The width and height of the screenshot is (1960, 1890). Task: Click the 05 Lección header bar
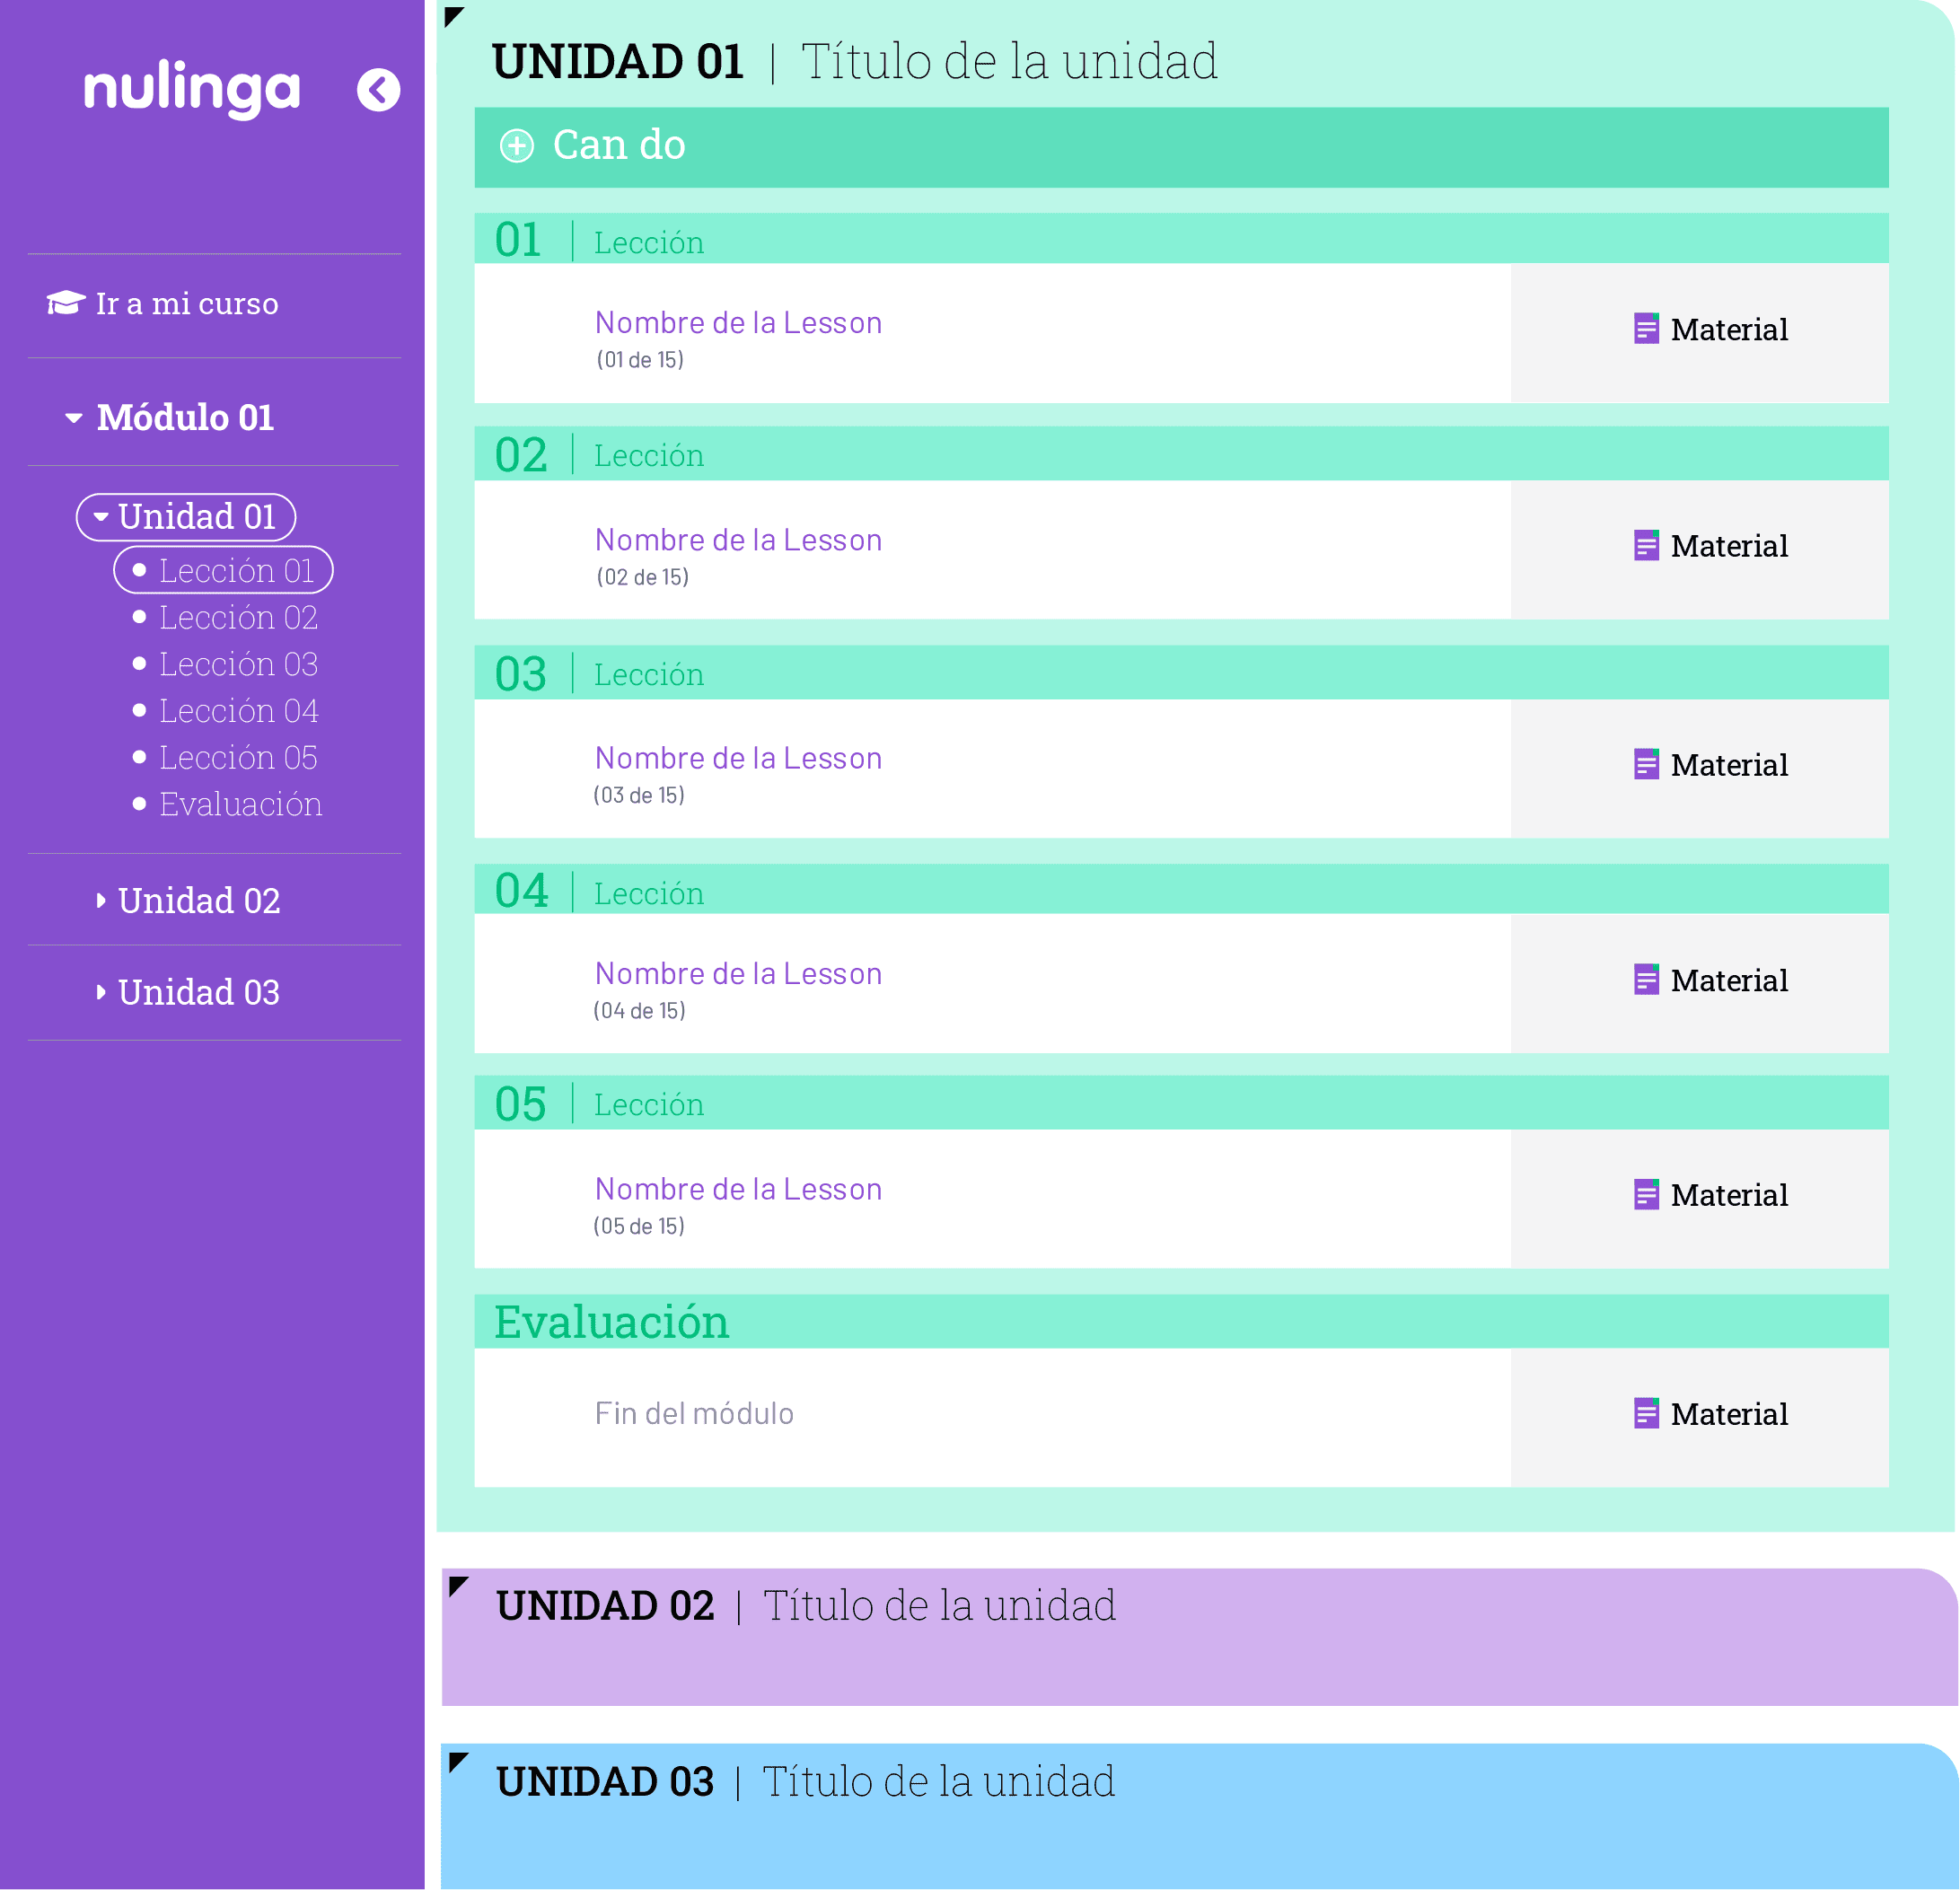(x=1181, y=1103)
